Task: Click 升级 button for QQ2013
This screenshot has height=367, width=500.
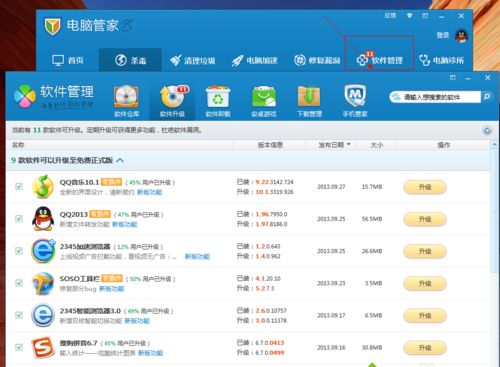Action: click(x=425, y=219)
